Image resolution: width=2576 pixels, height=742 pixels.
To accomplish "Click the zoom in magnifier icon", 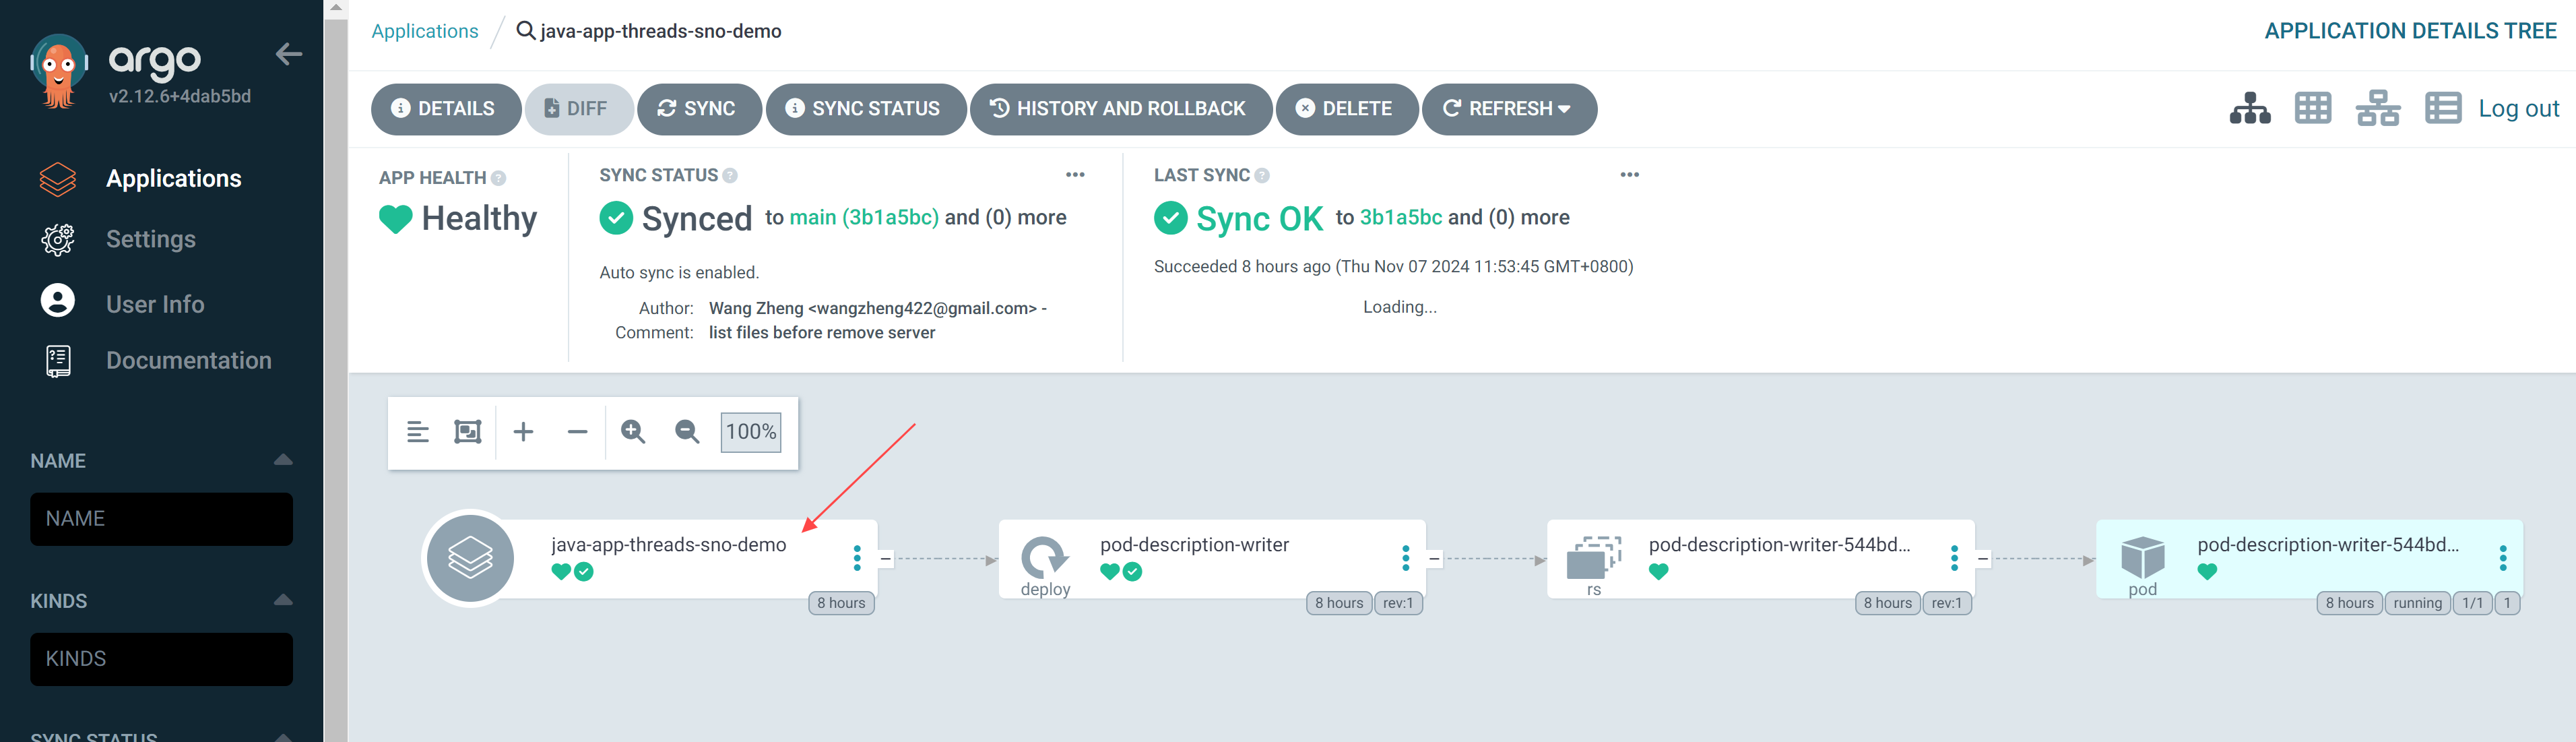I will click(633, 432).
